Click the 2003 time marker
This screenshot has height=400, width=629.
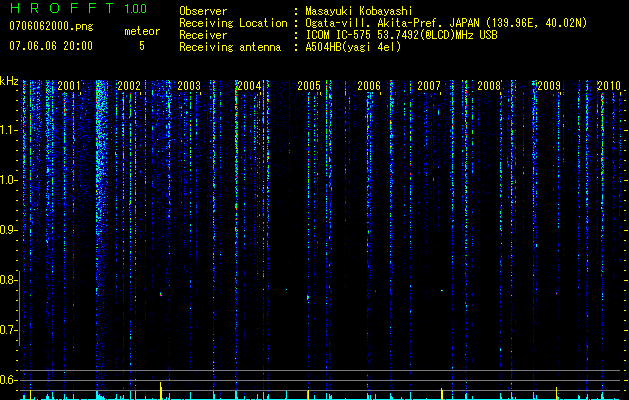tap(189, 85)
